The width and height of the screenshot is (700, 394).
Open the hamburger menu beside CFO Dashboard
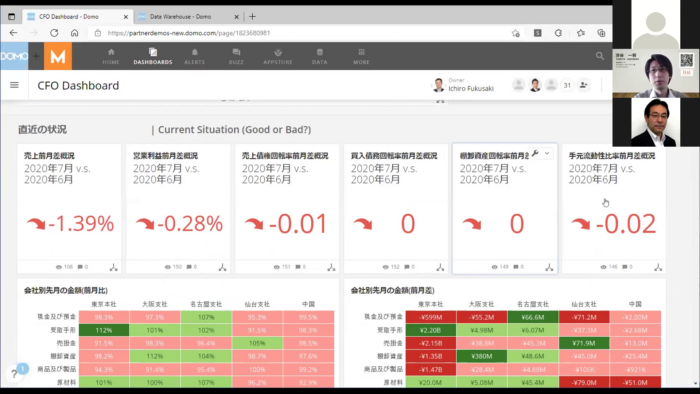[x=14, y=85]
